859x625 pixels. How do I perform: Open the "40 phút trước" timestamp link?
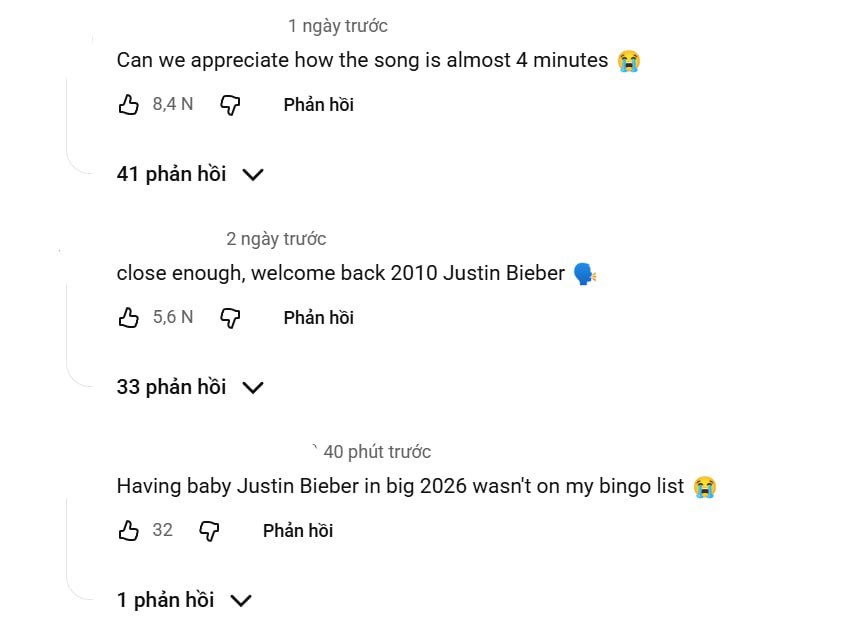pos(378,451)
